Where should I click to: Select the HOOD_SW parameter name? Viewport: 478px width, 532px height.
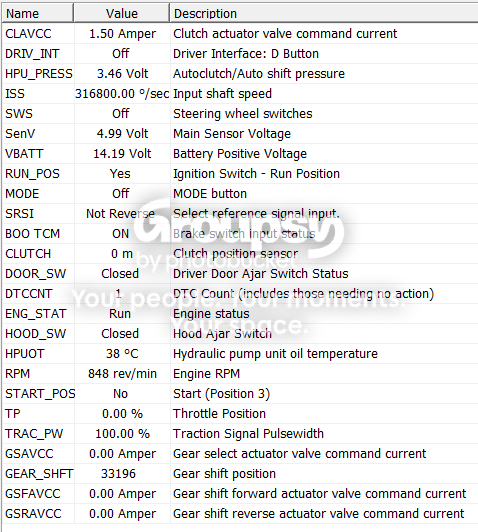36,334
